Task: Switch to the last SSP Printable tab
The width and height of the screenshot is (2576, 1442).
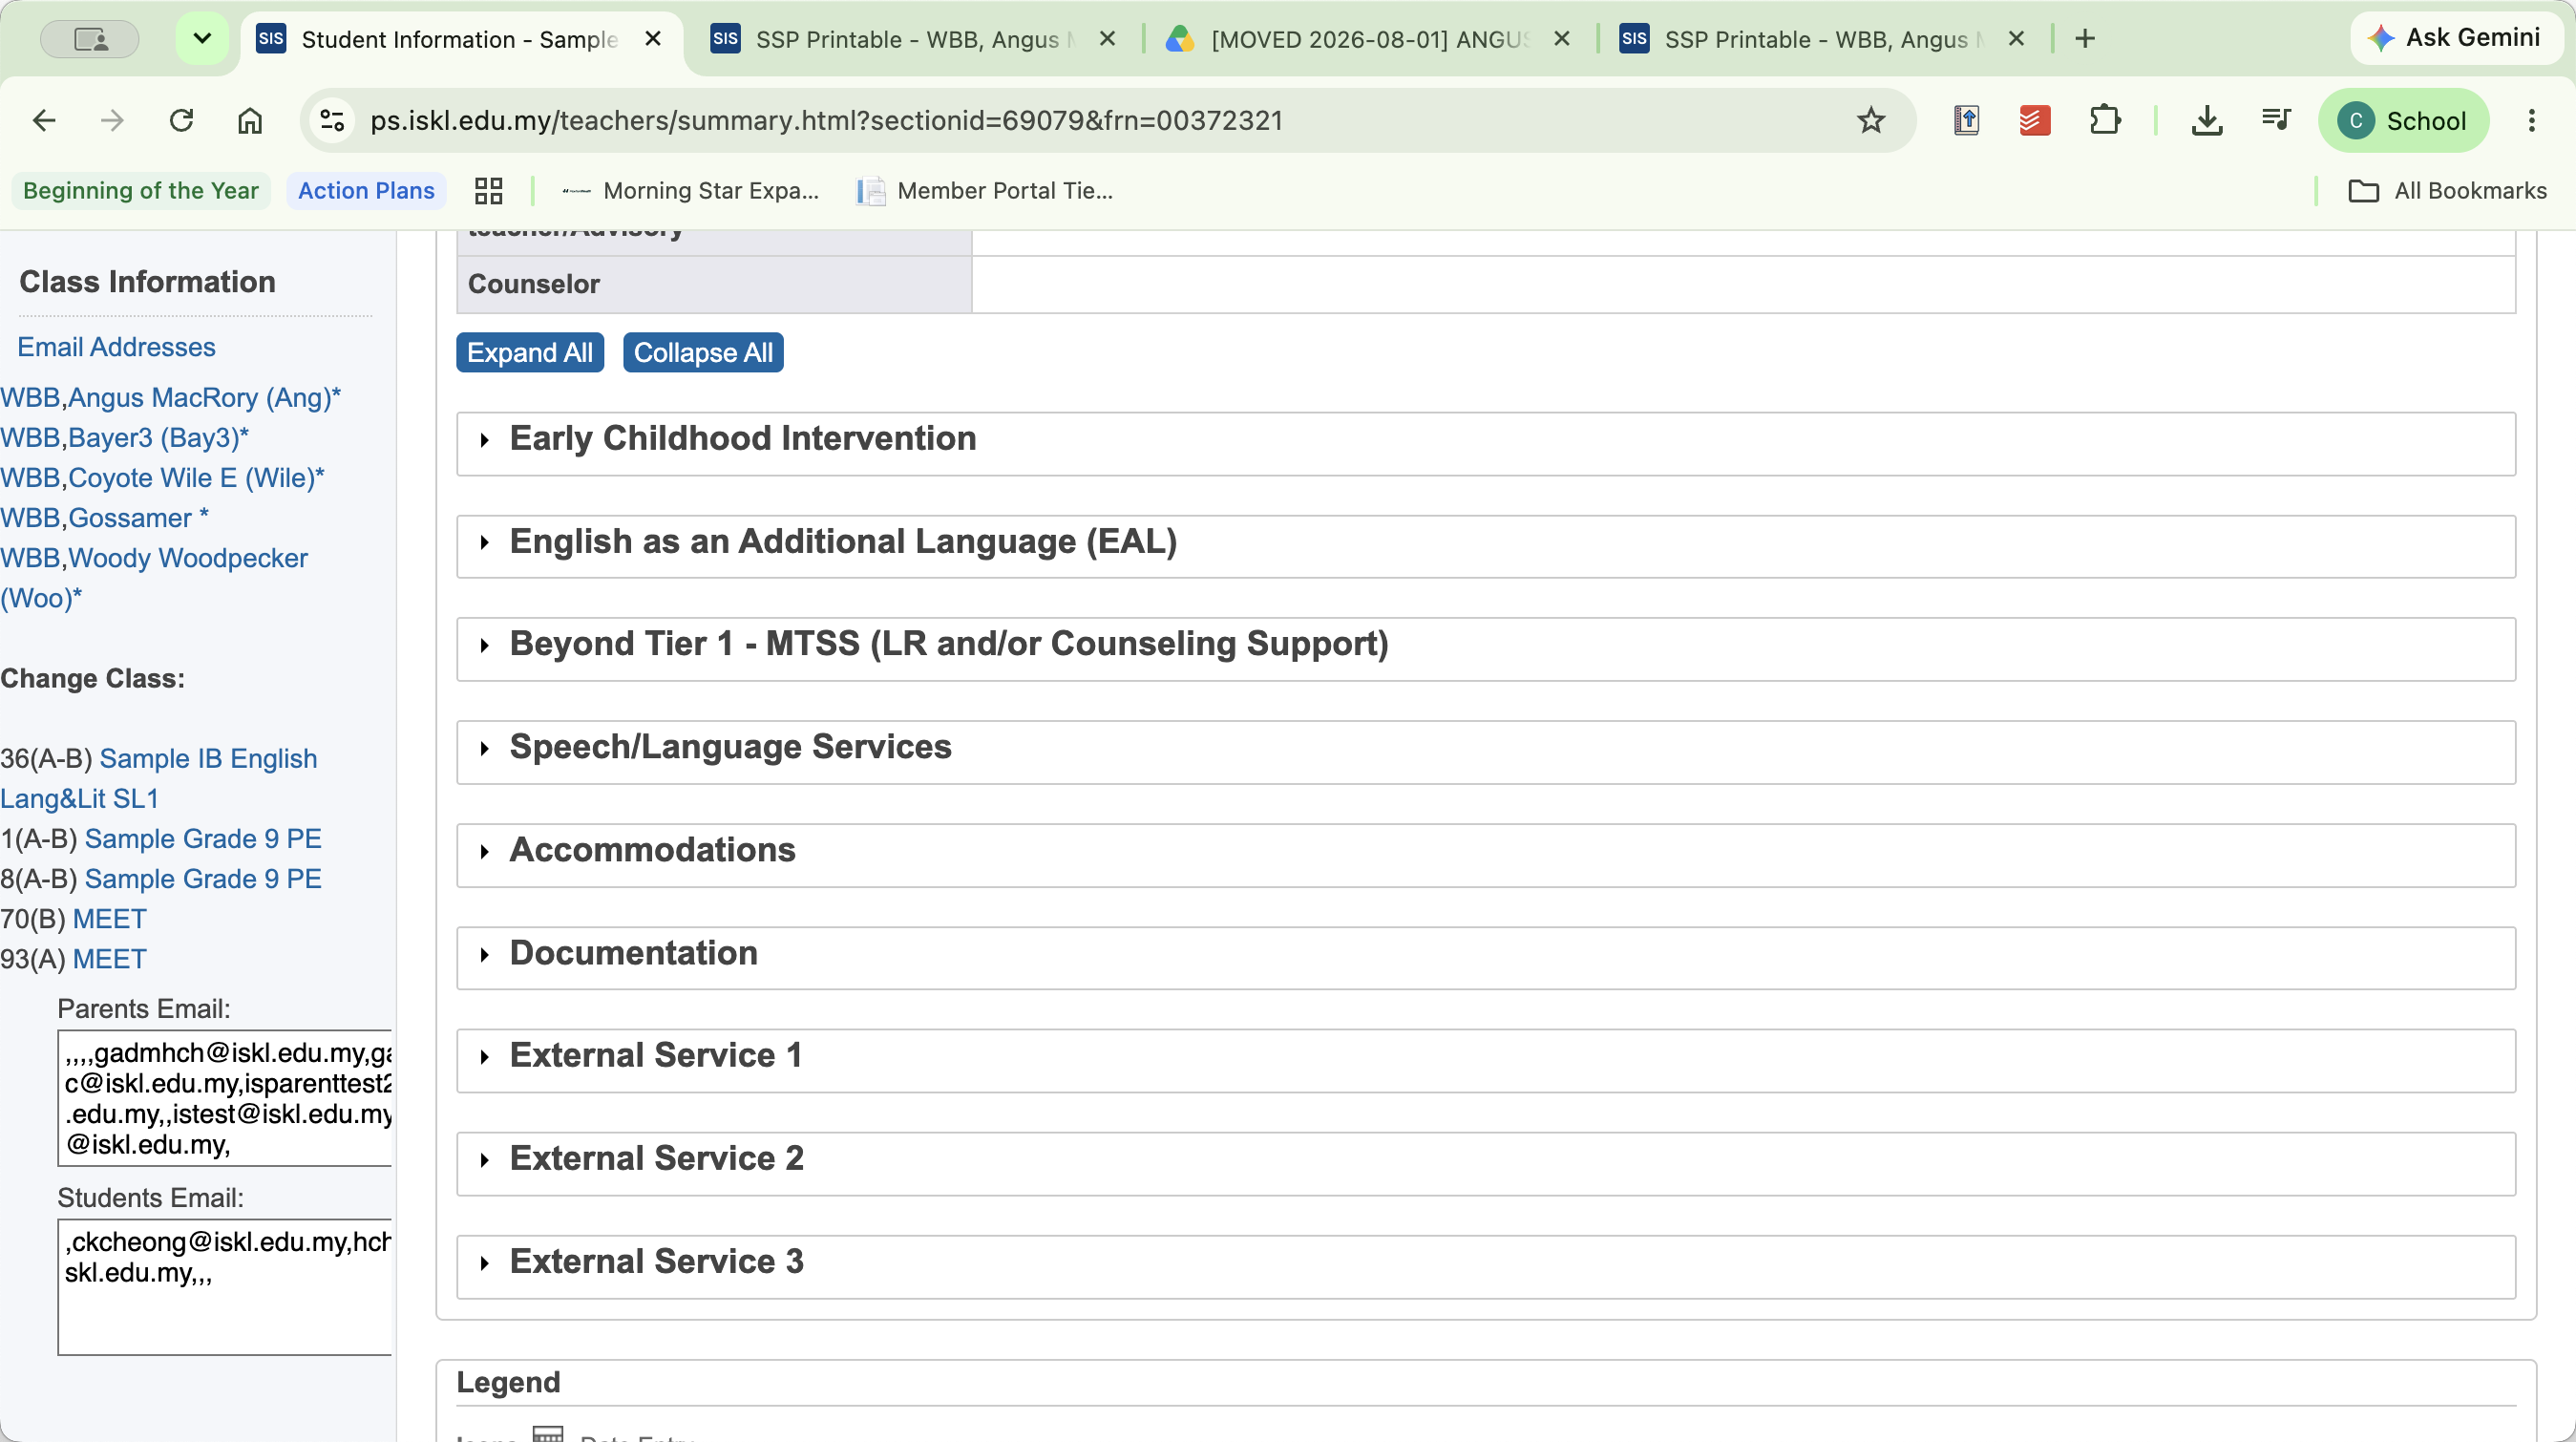Action: coord(1822,39)
